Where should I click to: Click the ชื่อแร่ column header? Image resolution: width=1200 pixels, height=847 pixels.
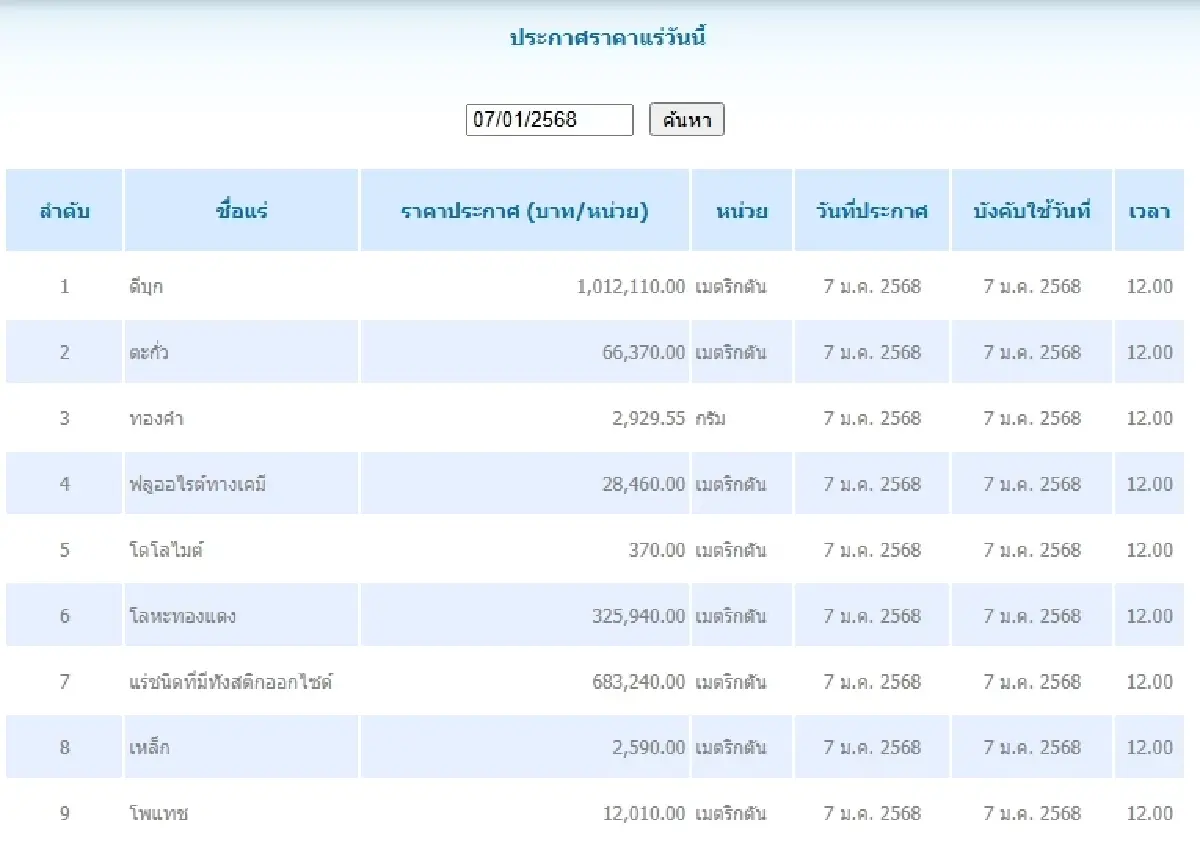coord(241,211)
